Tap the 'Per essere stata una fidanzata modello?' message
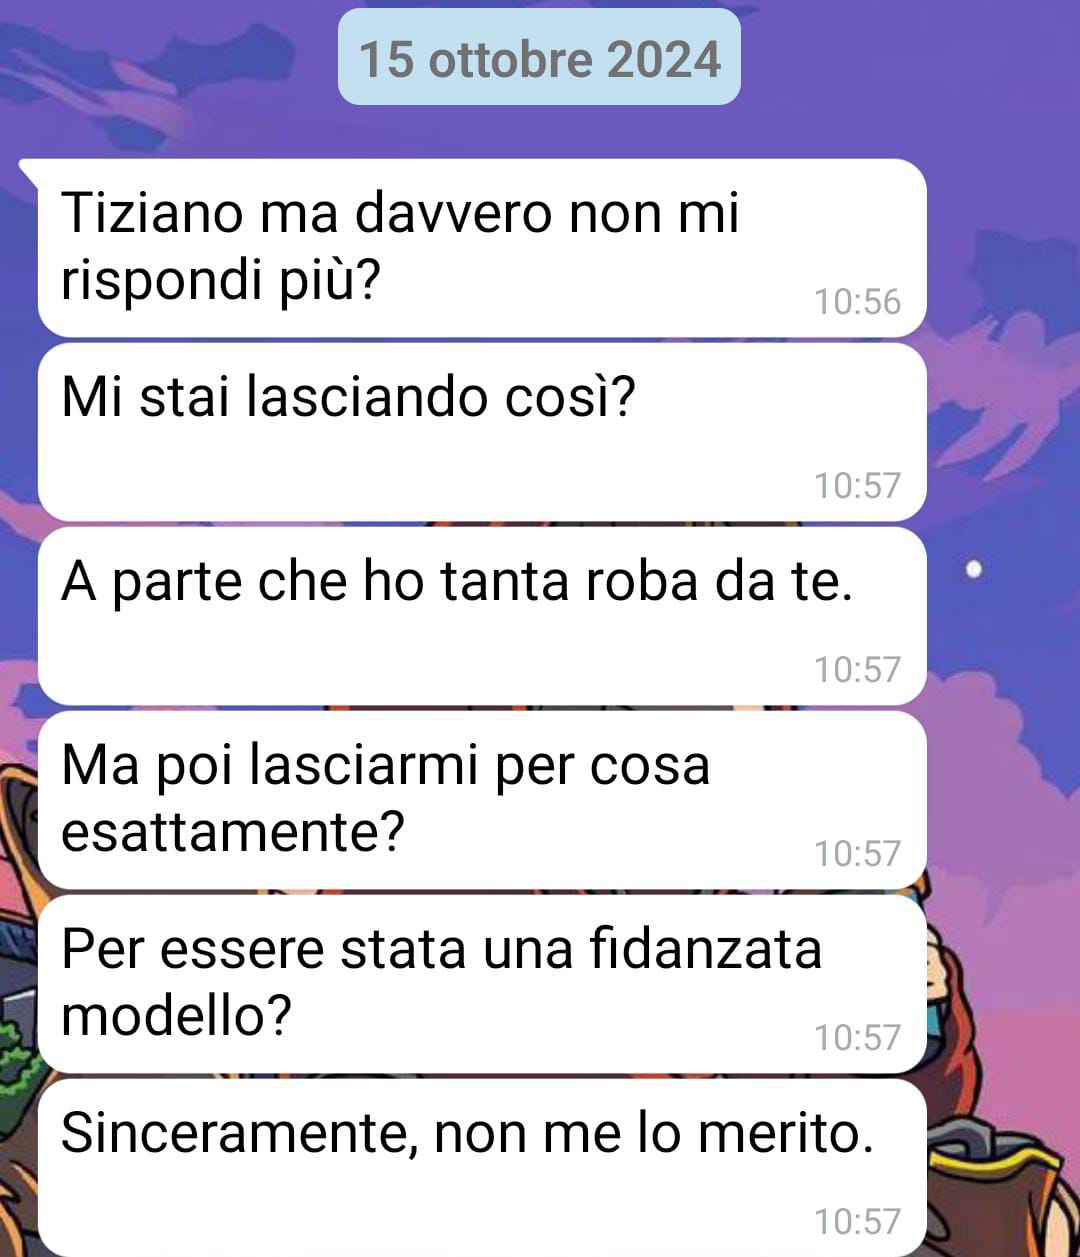 [x=482, y=984]
